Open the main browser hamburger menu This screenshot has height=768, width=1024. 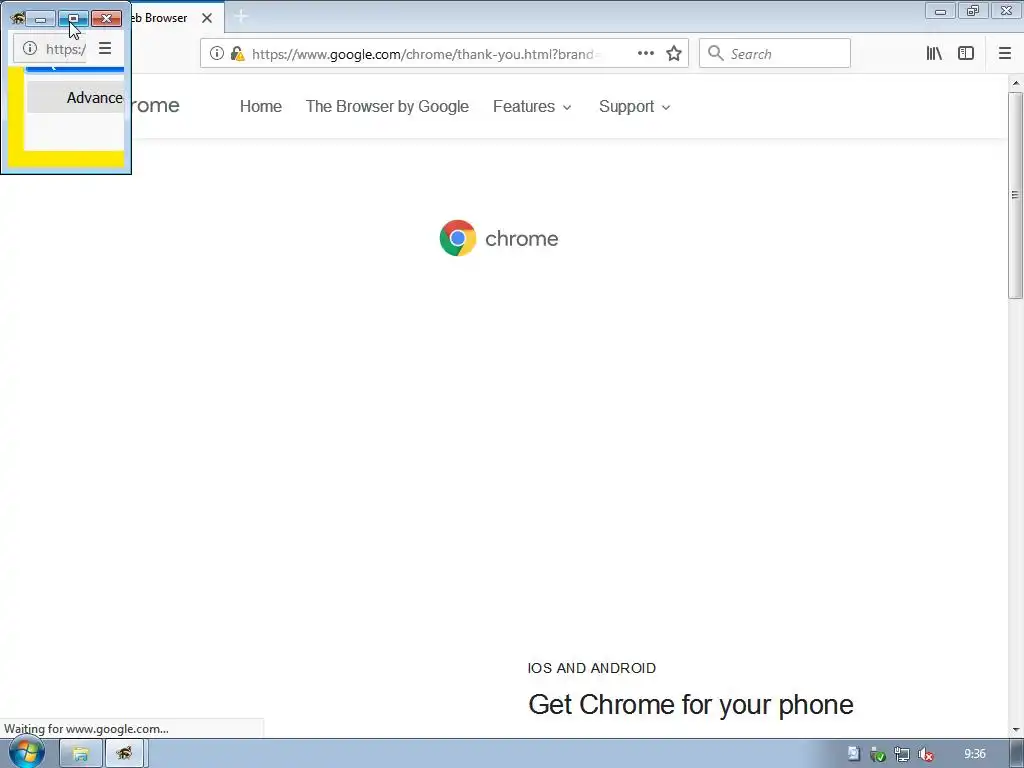pos(1005,54)
